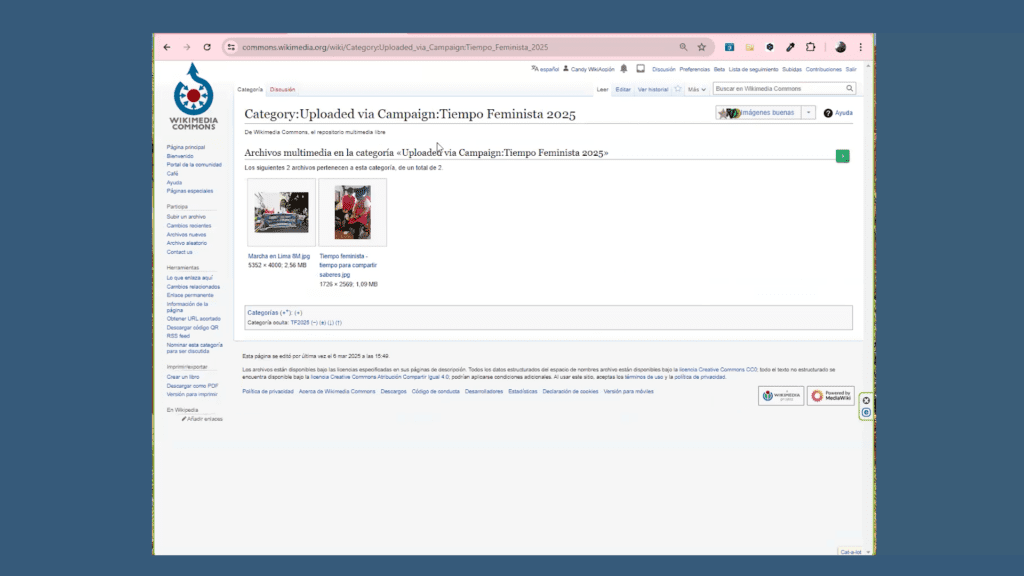Click Subir un archivo in sidebar

tap(186, 217)
